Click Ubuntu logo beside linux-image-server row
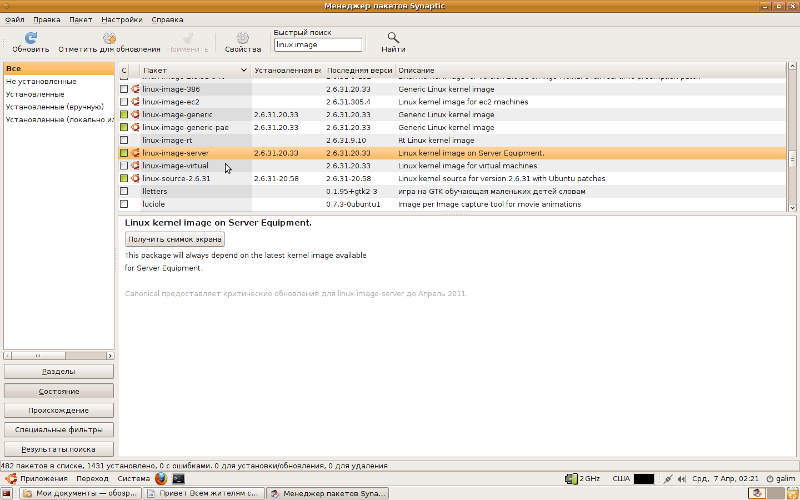Image resolution: width=800 pixels, height=500 pixels. [x=135, y=153]
